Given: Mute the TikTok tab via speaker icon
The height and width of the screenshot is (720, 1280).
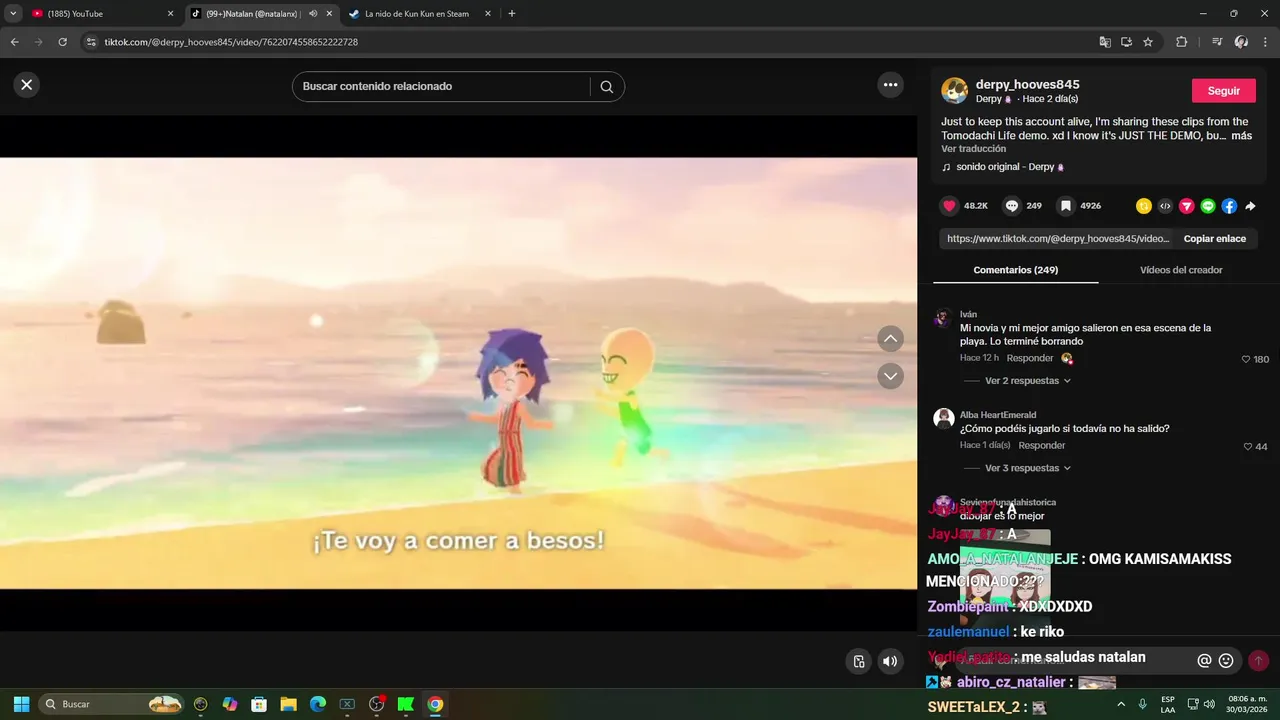Looking at the screenshot, I should (x=312, y=14).
